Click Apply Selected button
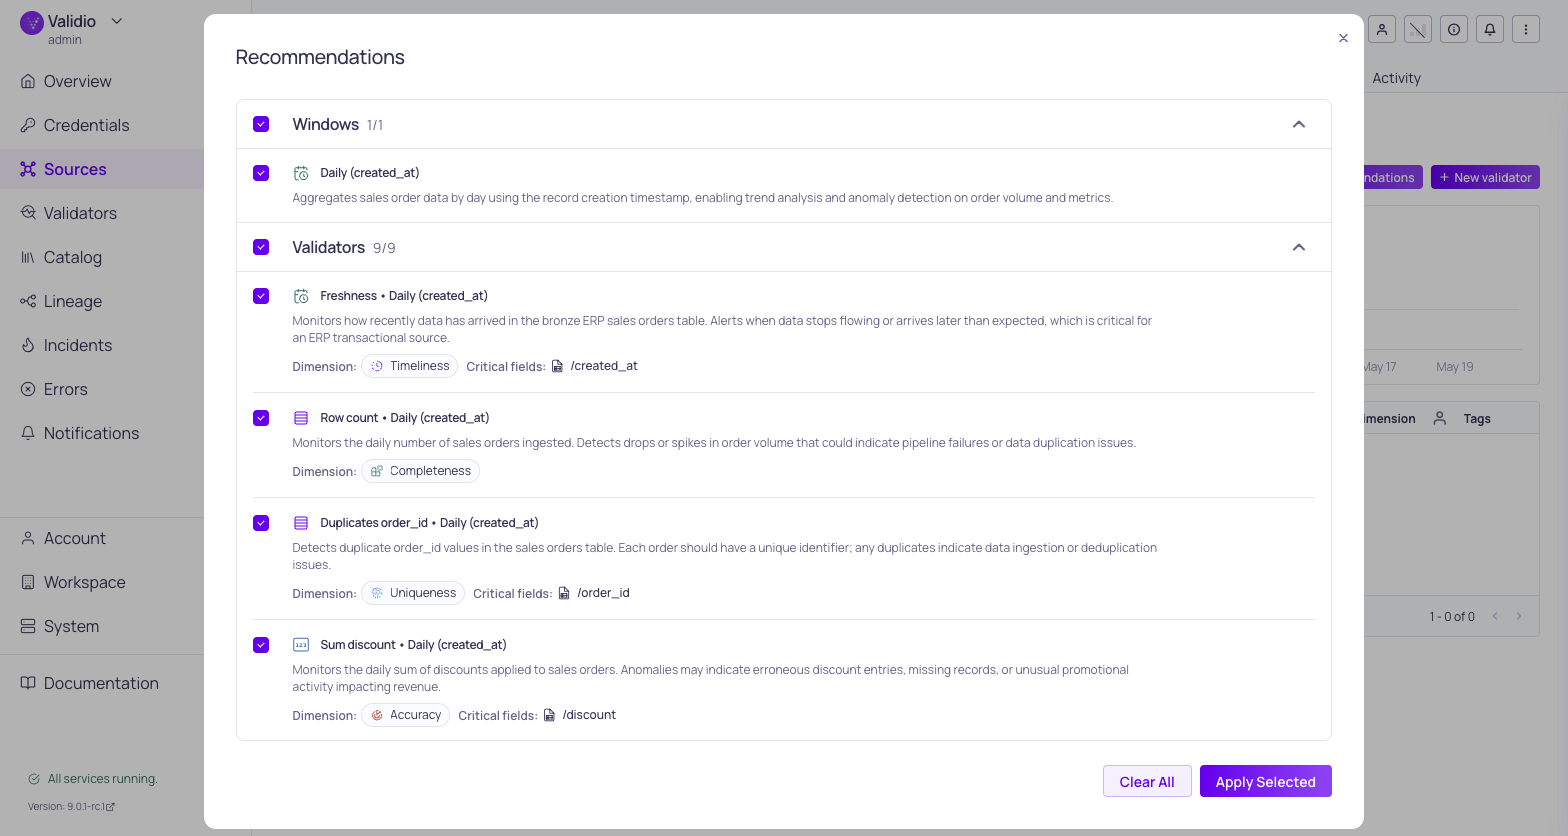Image resolution: width=1568 pixels, height=836 pixels. click(x=1266, y=781)
